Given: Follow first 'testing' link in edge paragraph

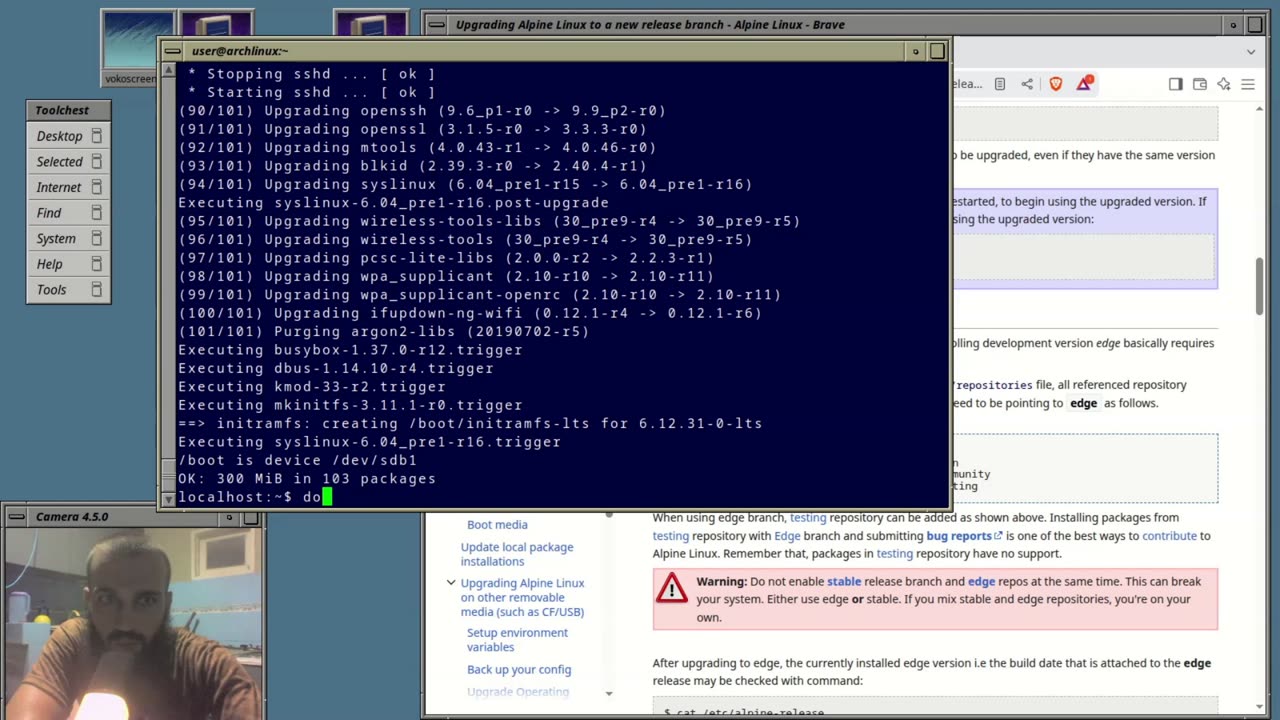Looking at the screenshot, I should (808, 518).
